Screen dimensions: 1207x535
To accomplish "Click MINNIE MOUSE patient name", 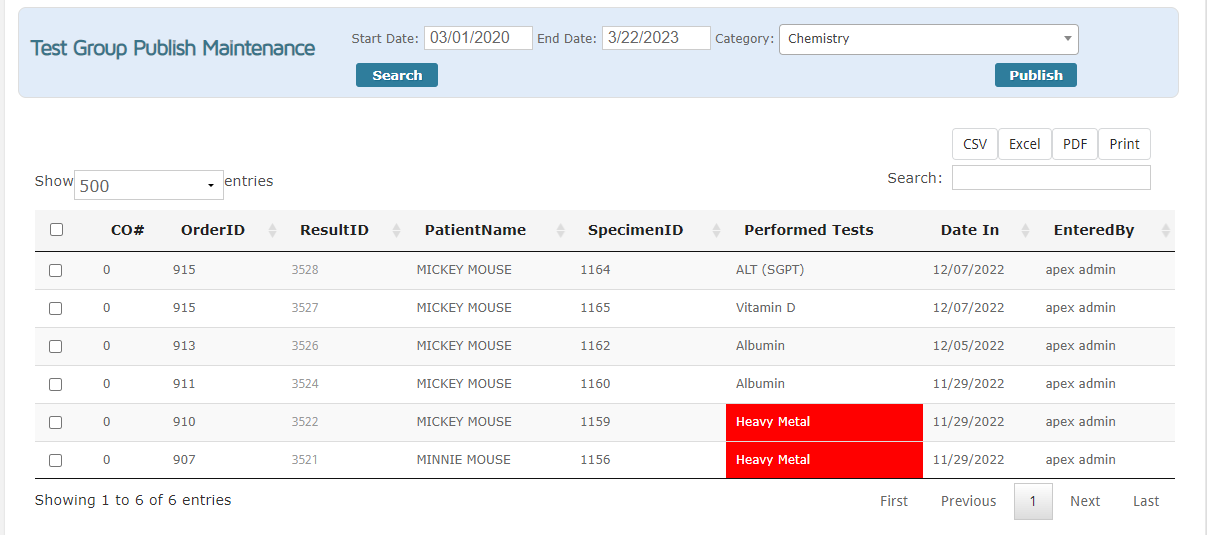I will click(x=463, y=460).
